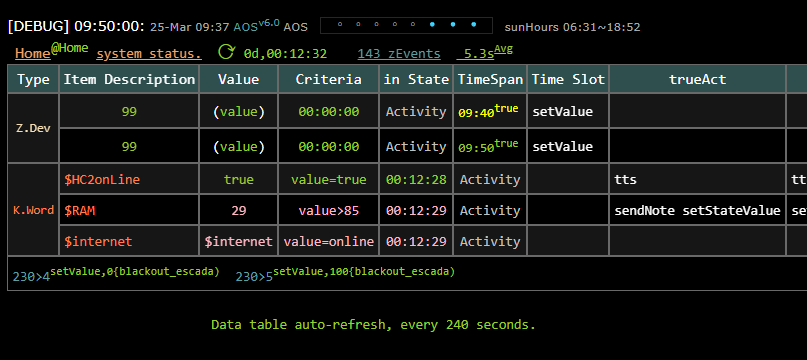Click item 99 in the 09:40 row
807x360 pixels.
[x=129, y=111]
